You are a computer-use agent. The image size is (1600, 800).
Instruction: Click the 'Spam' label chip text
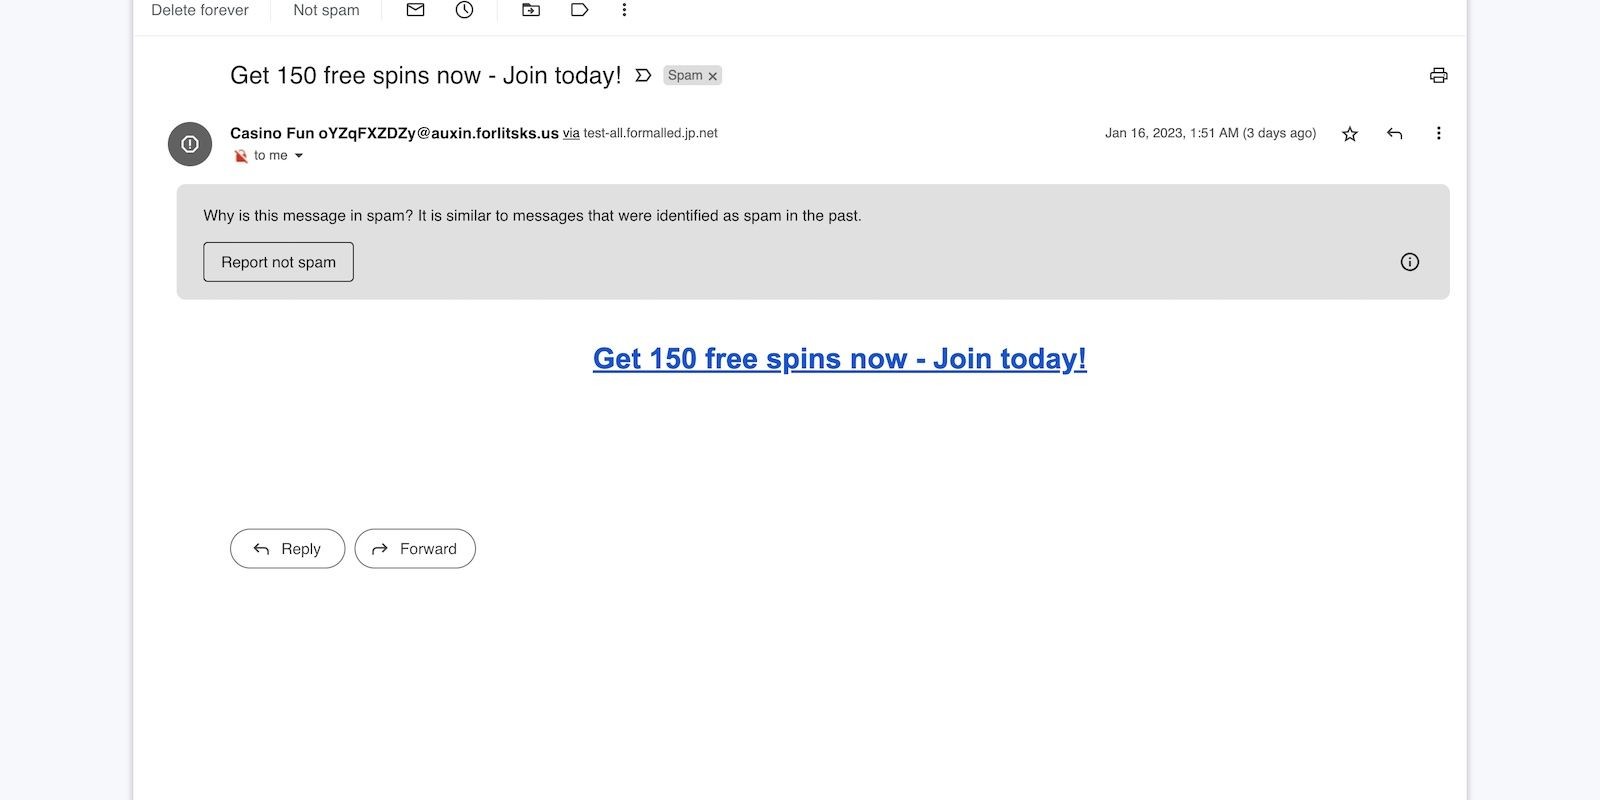(685, 76)
